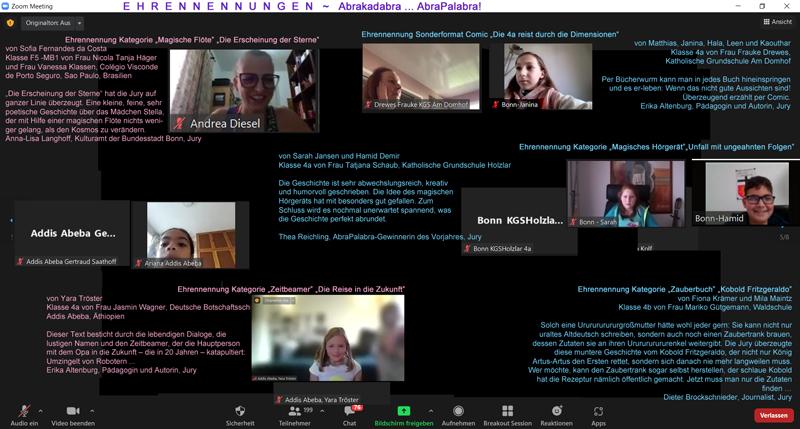Click Bildschirm freigeben share screen button

[404, 415]
